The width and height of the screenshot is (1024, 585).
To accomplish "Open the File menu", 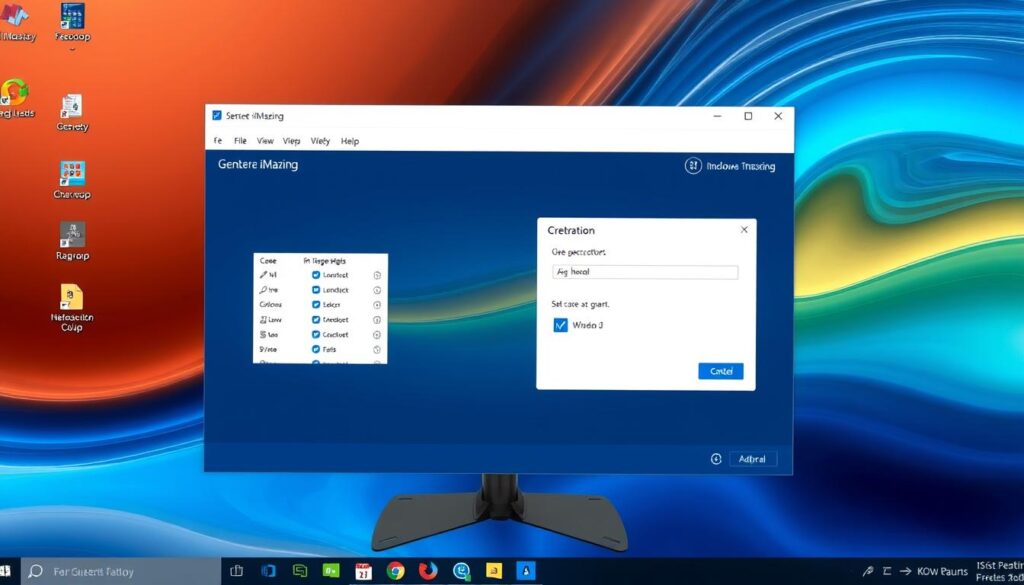I will point(240,140).
